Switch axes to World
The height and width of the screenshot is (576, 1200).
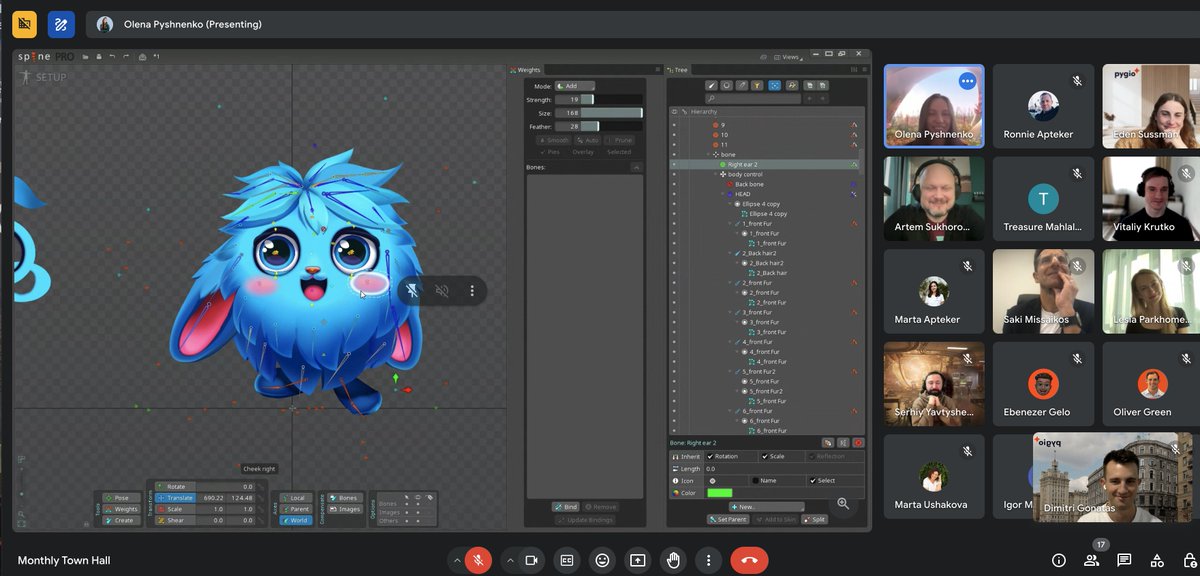point(297,520)
